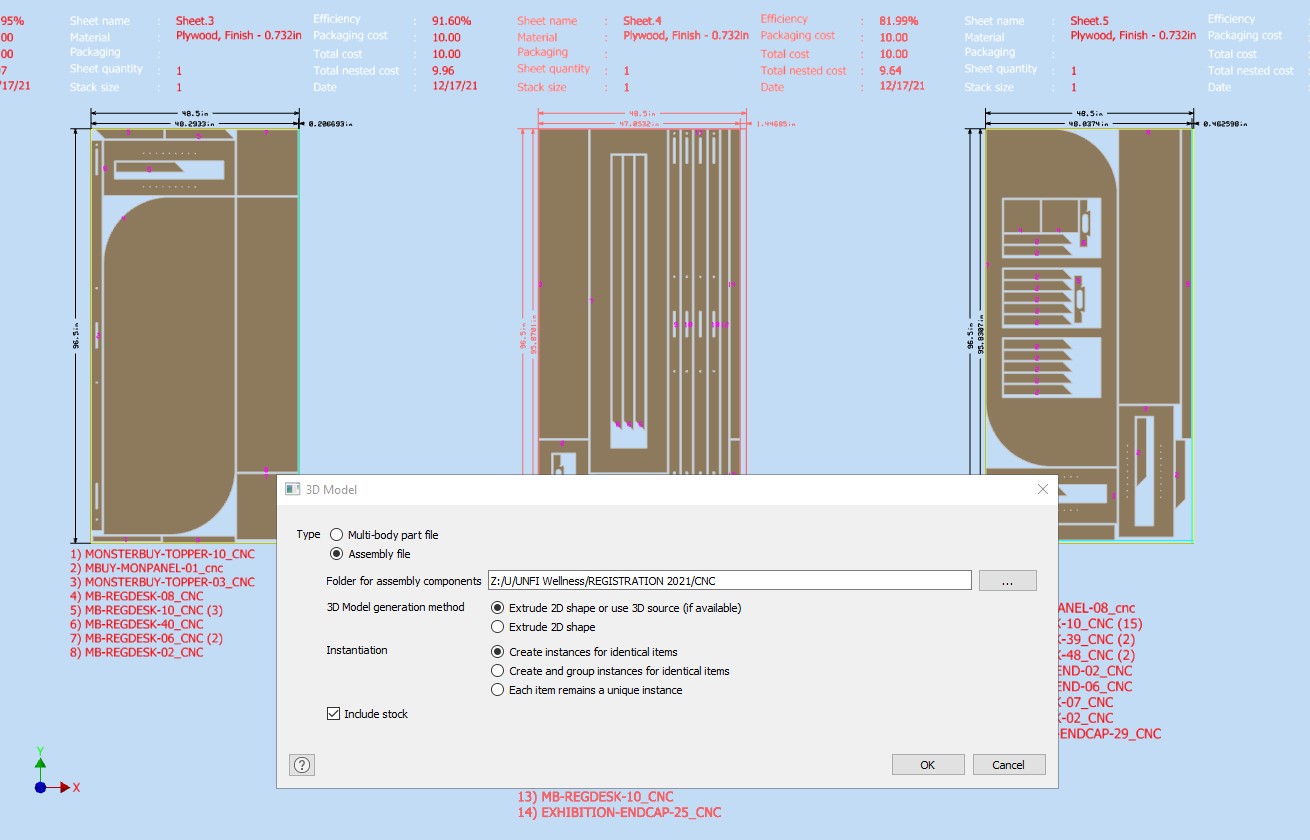Select Create instances for identical items

pos(498,652)
